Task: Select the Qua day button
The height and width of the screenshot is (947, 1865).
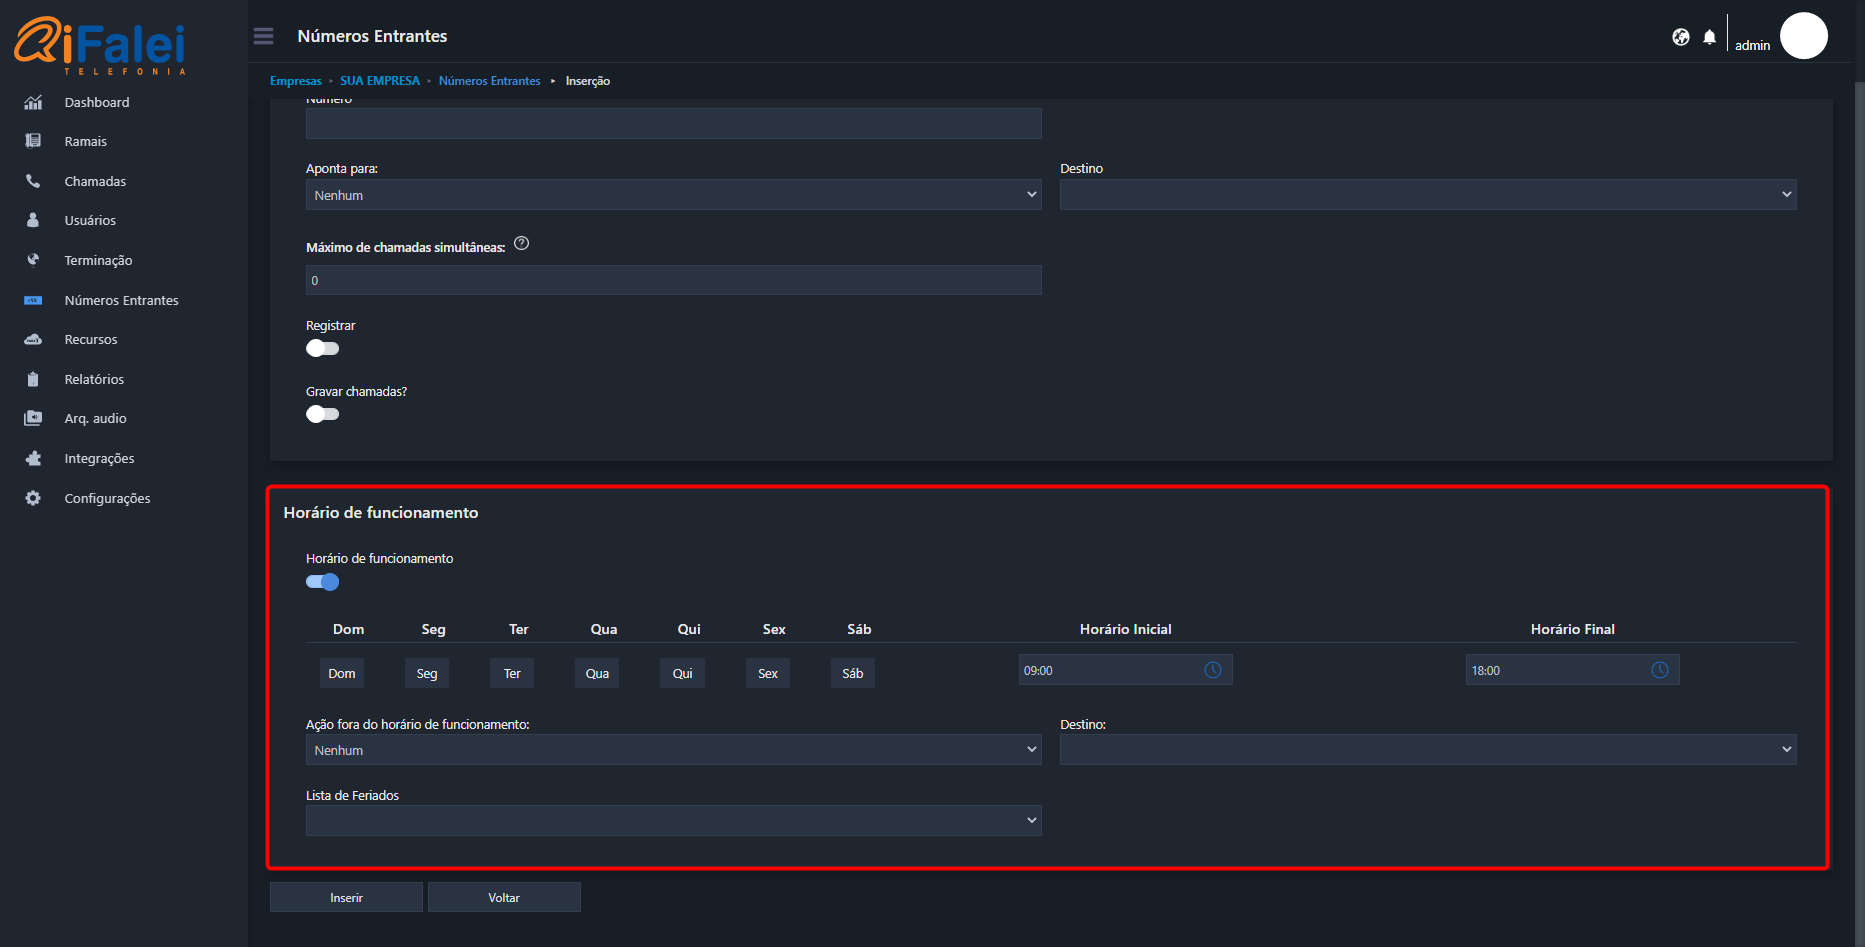Action: coord(597,673)
